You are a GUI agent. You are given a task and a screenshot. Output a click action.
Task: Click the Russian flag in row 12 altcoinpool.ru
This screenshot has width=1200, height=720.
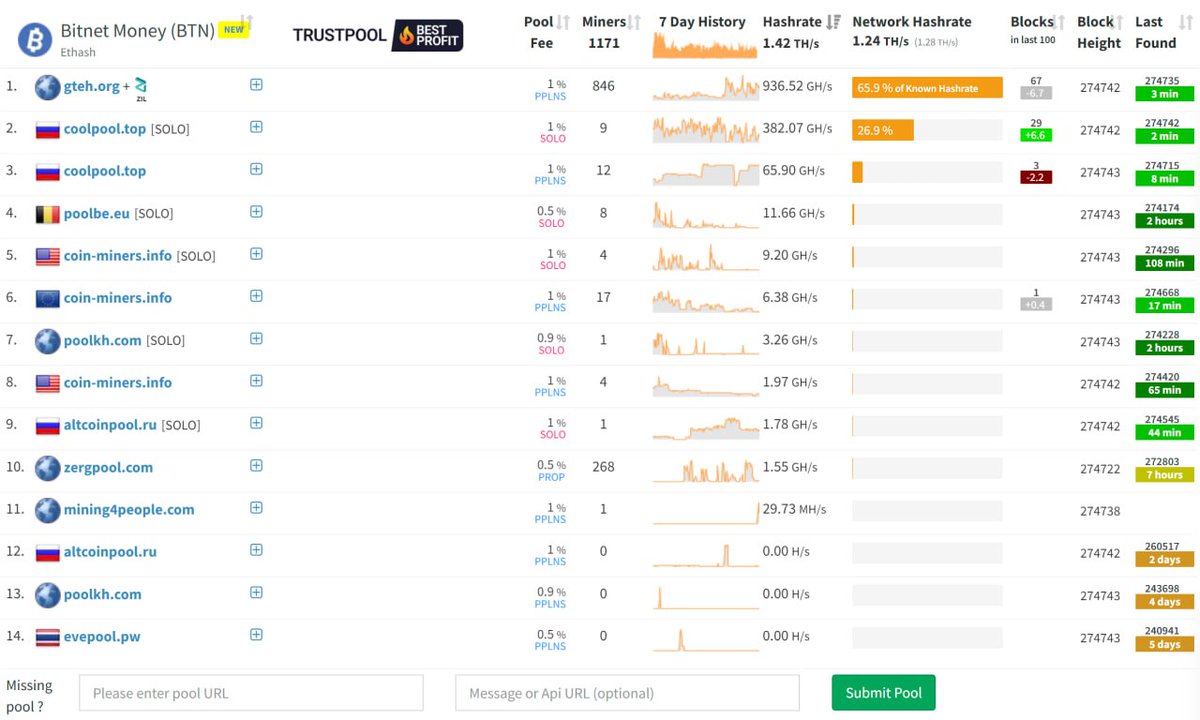[x=48, y=552]
